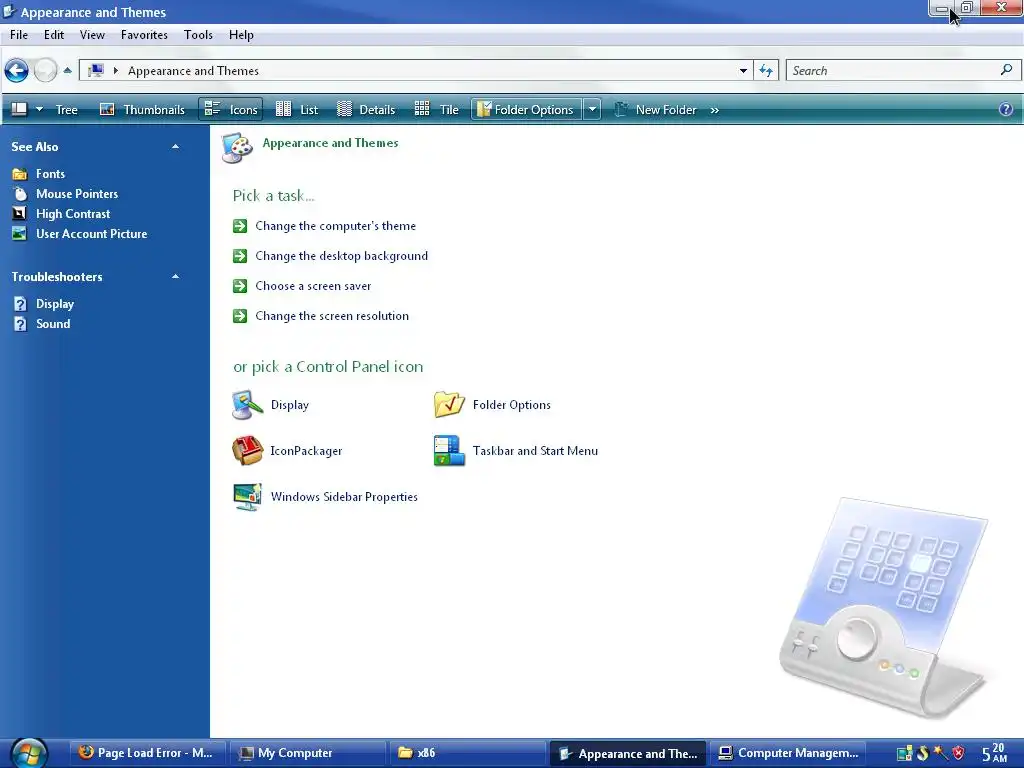Screen dimensions: 1024x768
Task: Click green arrow beside Change the desktop background
Action: tap(240, 256)
